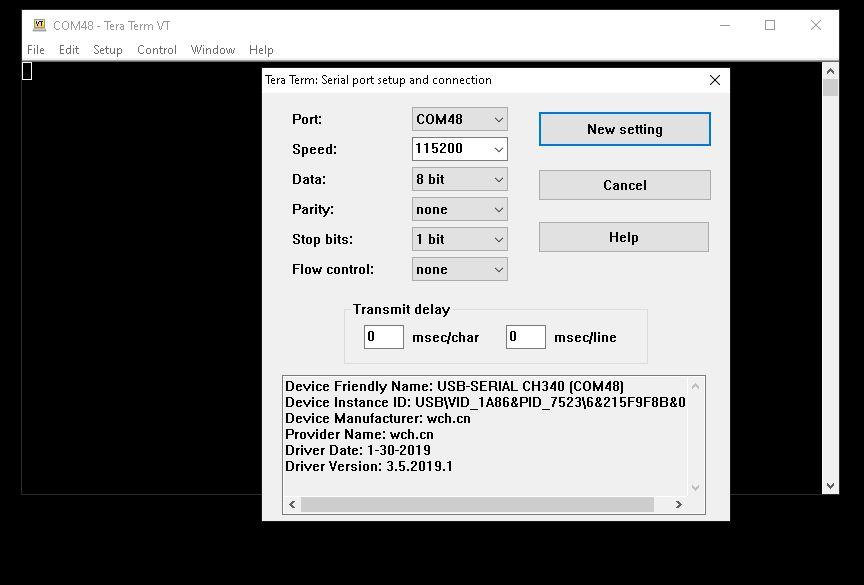Image resolution: width=864 pixels, height=585 pixels.
Task: Open the Window menu
Action: [213, 50]
